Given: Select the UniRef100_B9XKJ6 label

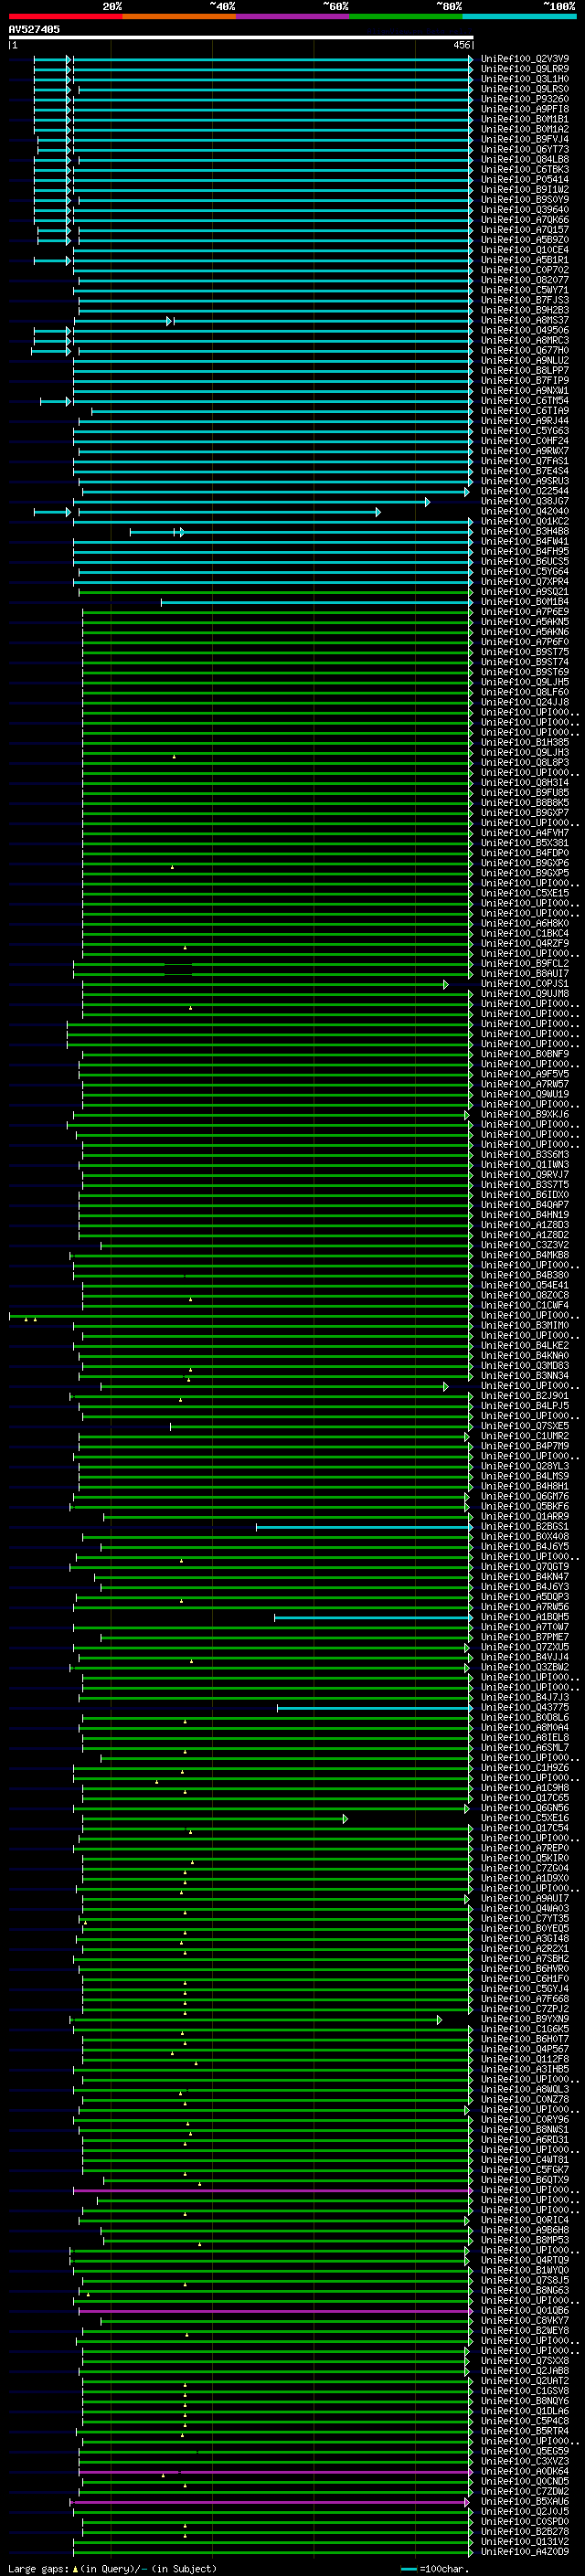Looking at the screenshot, I should coord(525,1115).
